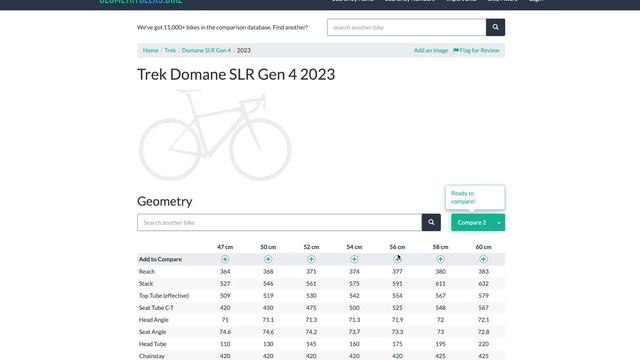
Task: Click the 54 cm column header
Action: (354, 247)
